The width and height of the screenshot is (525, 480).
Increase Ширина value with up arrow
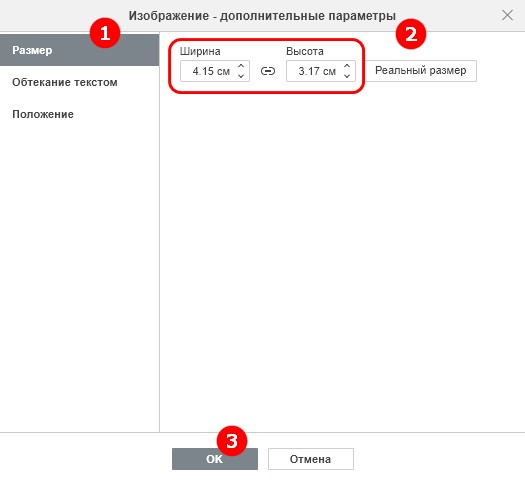point(241,66)
